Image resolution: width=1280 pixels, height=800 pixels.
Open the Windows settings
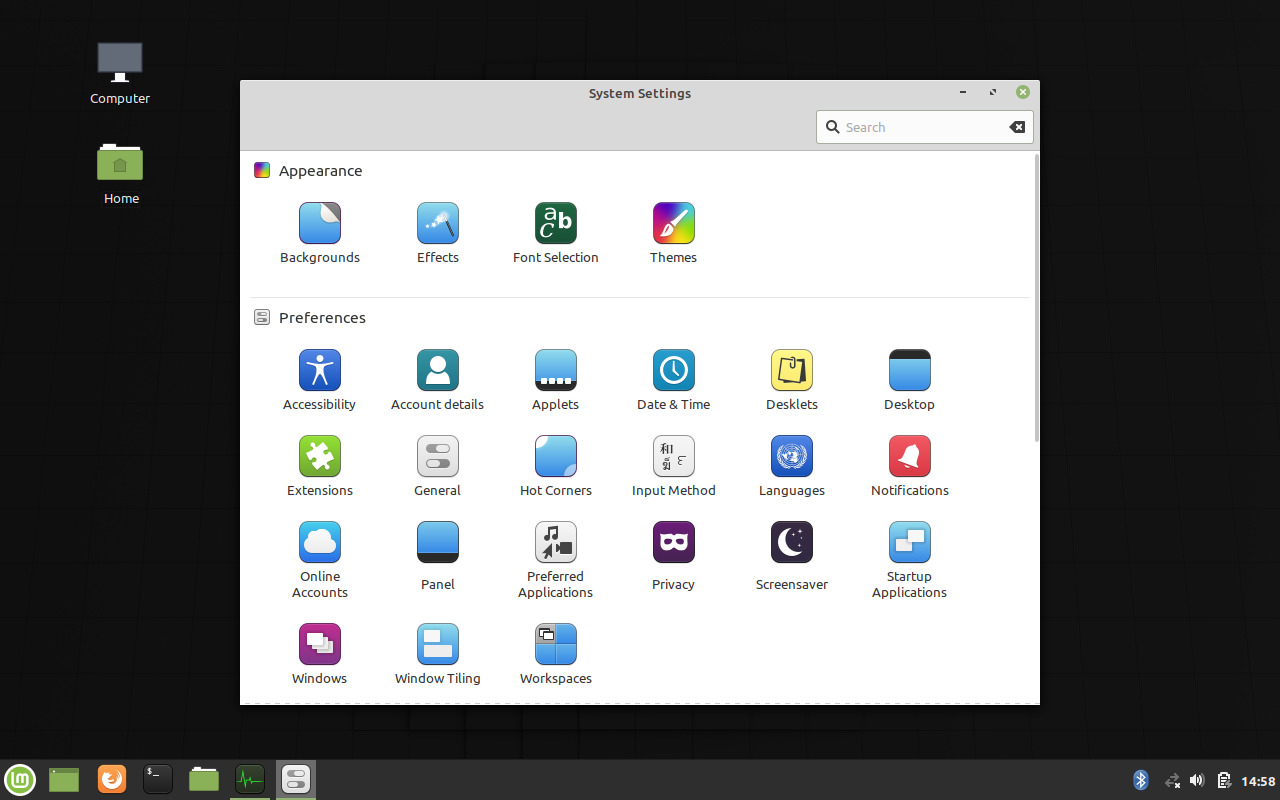(320, 654)
